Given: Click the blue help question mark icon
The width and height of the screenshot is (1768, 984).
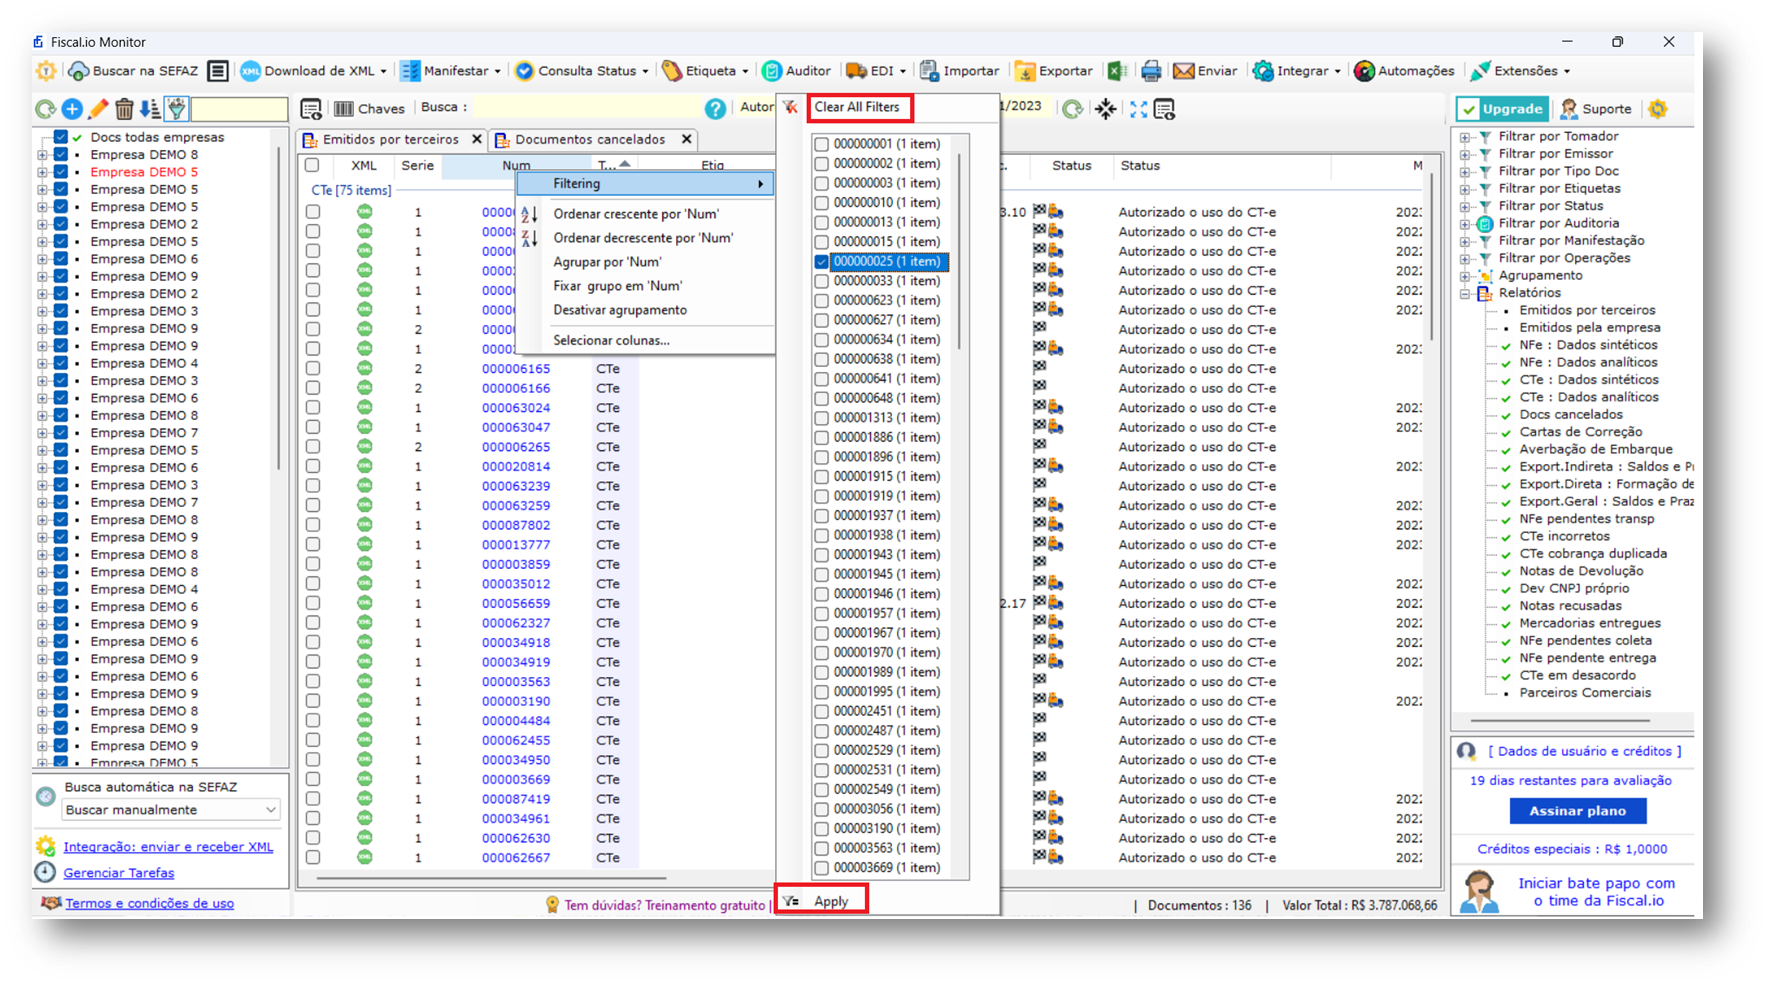Looking at the screenshot, I should pyautogui.click(x=715, y=109).
